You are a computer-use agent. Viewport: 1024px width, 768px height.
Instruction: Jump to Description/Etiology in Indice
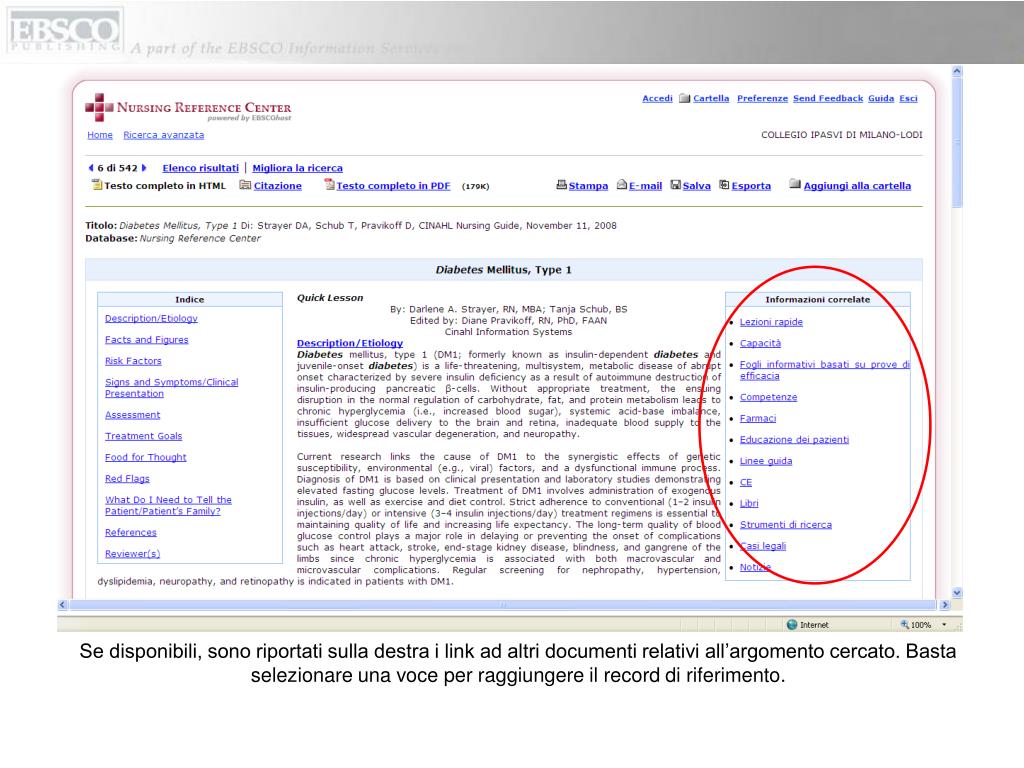pos(151,318)
